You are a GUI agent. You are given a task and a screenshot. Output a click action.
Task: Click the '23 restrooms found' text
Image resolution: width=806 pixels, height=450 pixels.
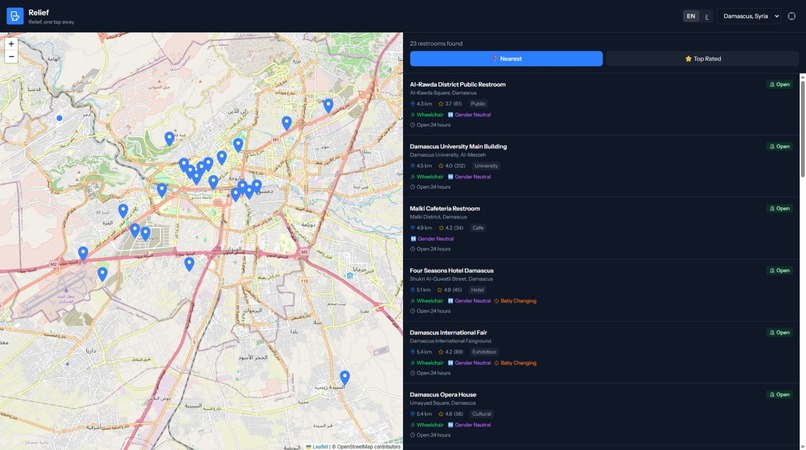(436, 44)
